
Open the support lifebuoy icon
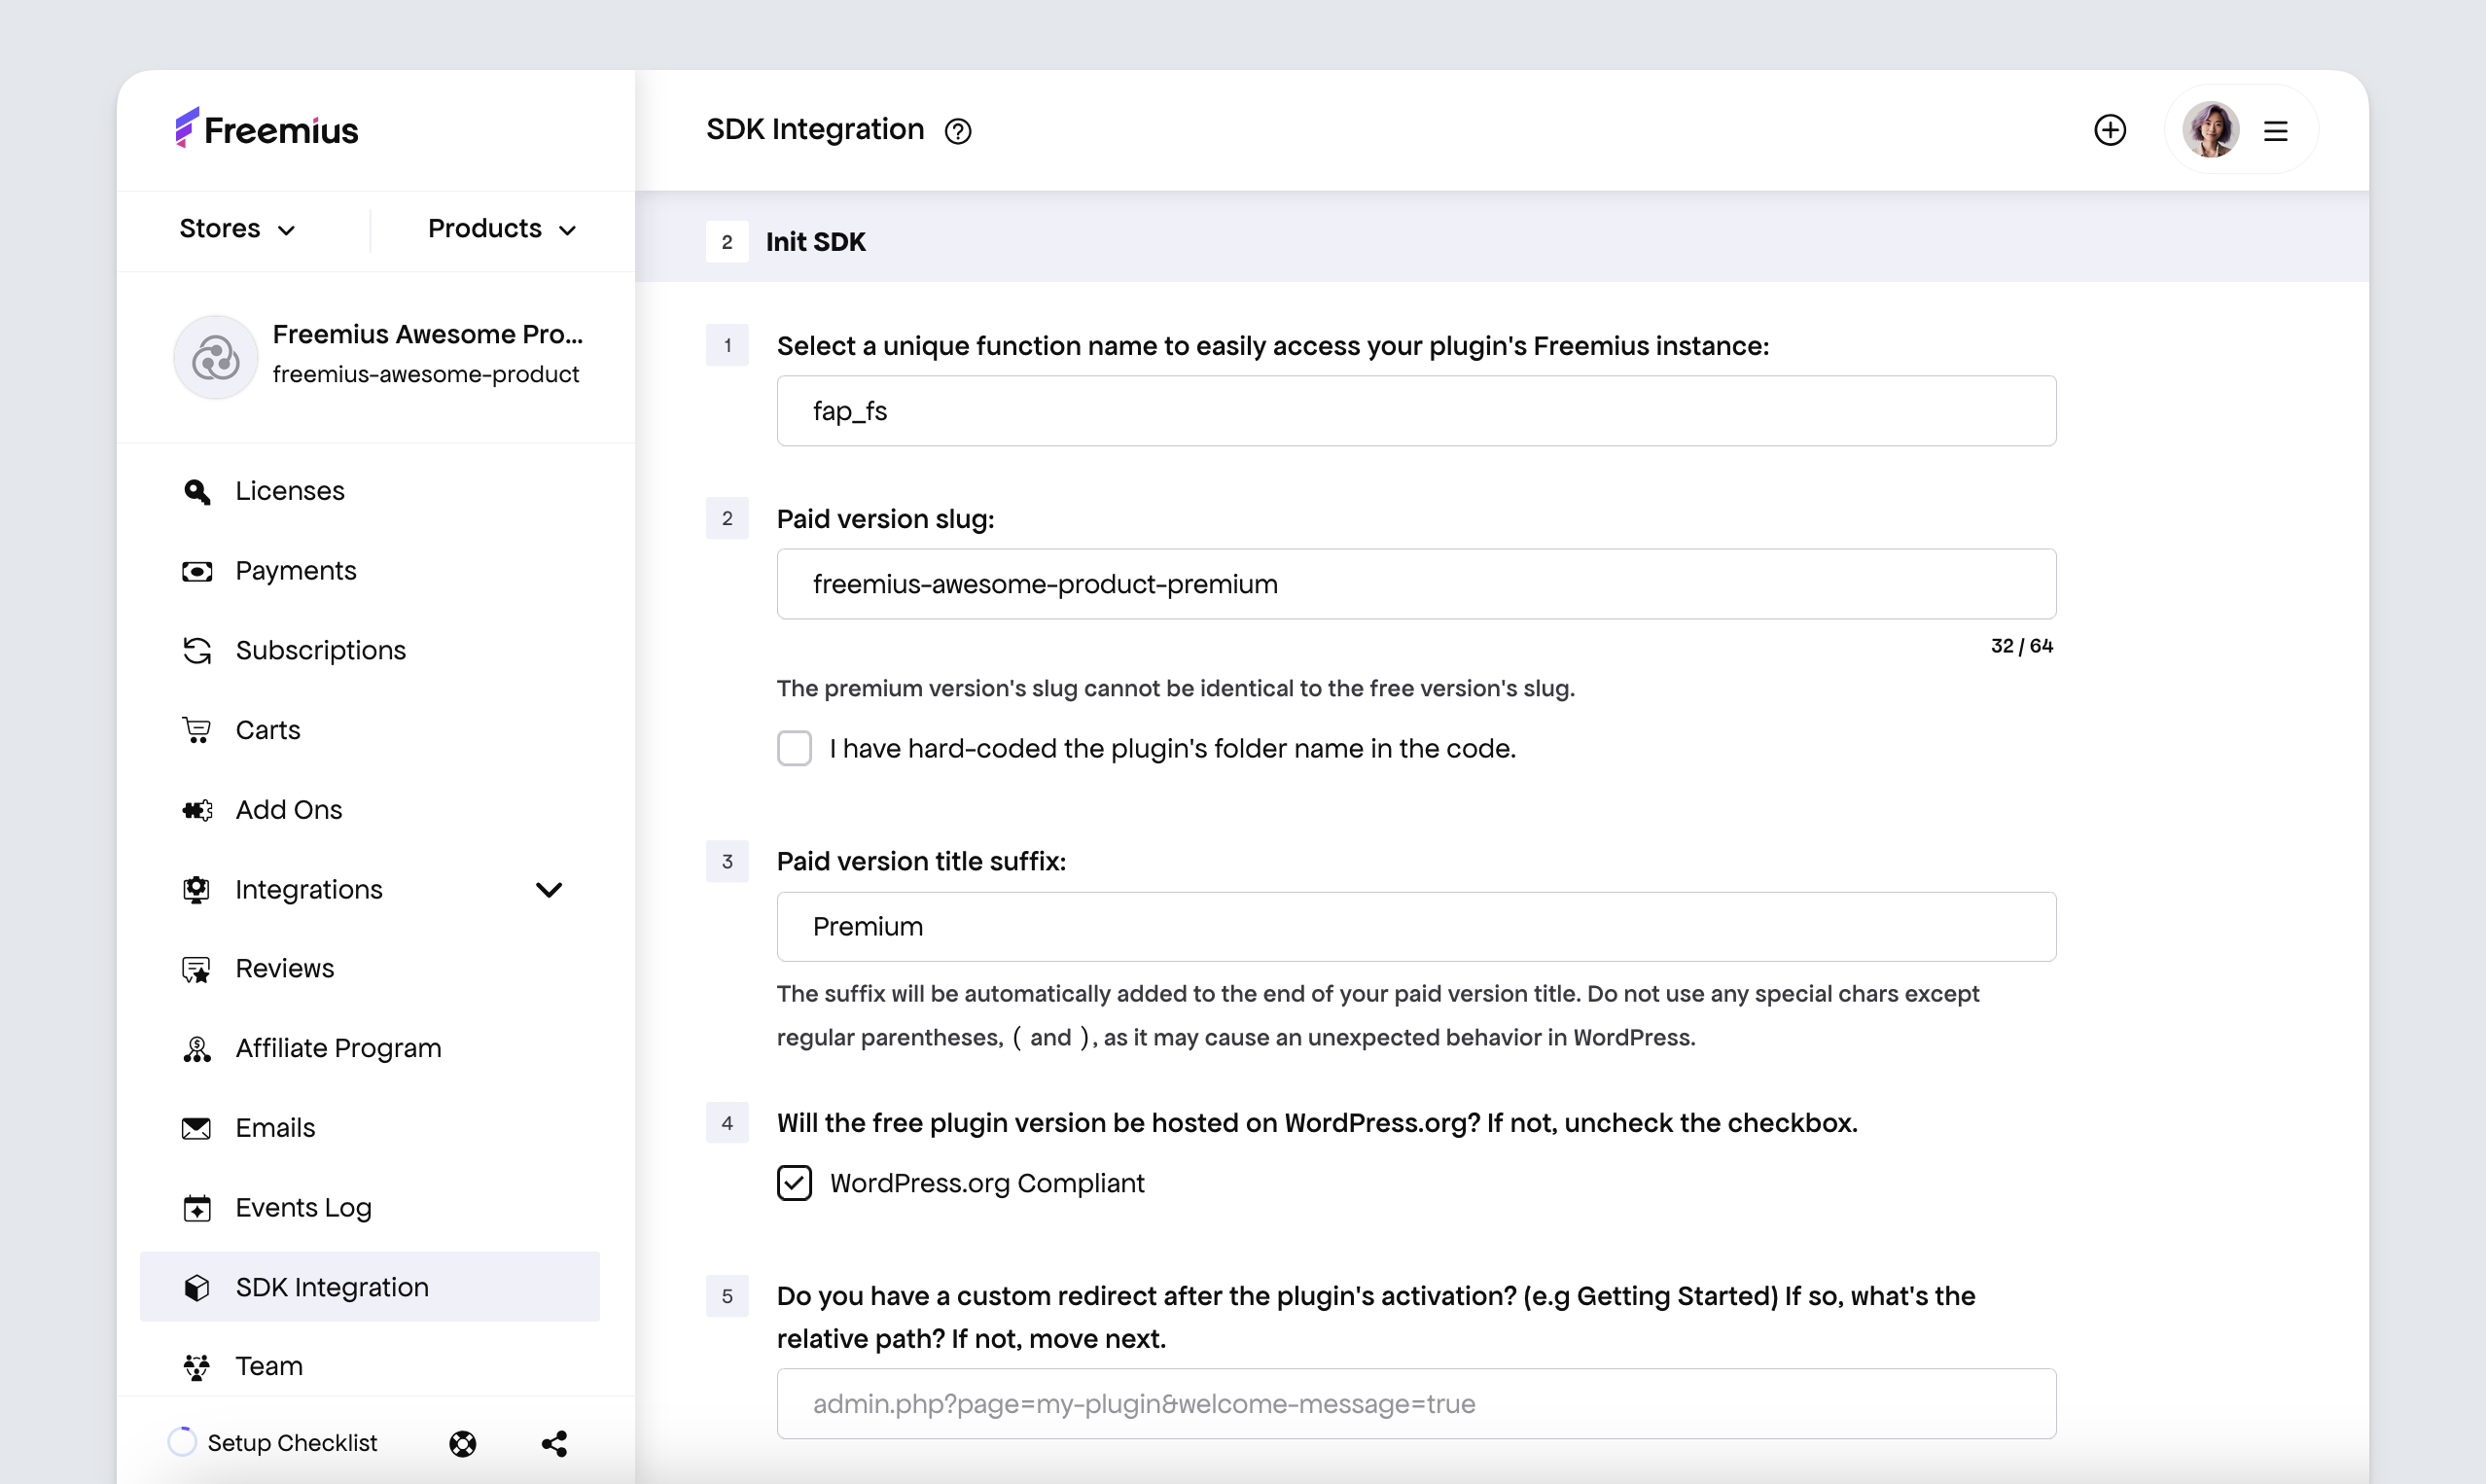[463, 1443]
